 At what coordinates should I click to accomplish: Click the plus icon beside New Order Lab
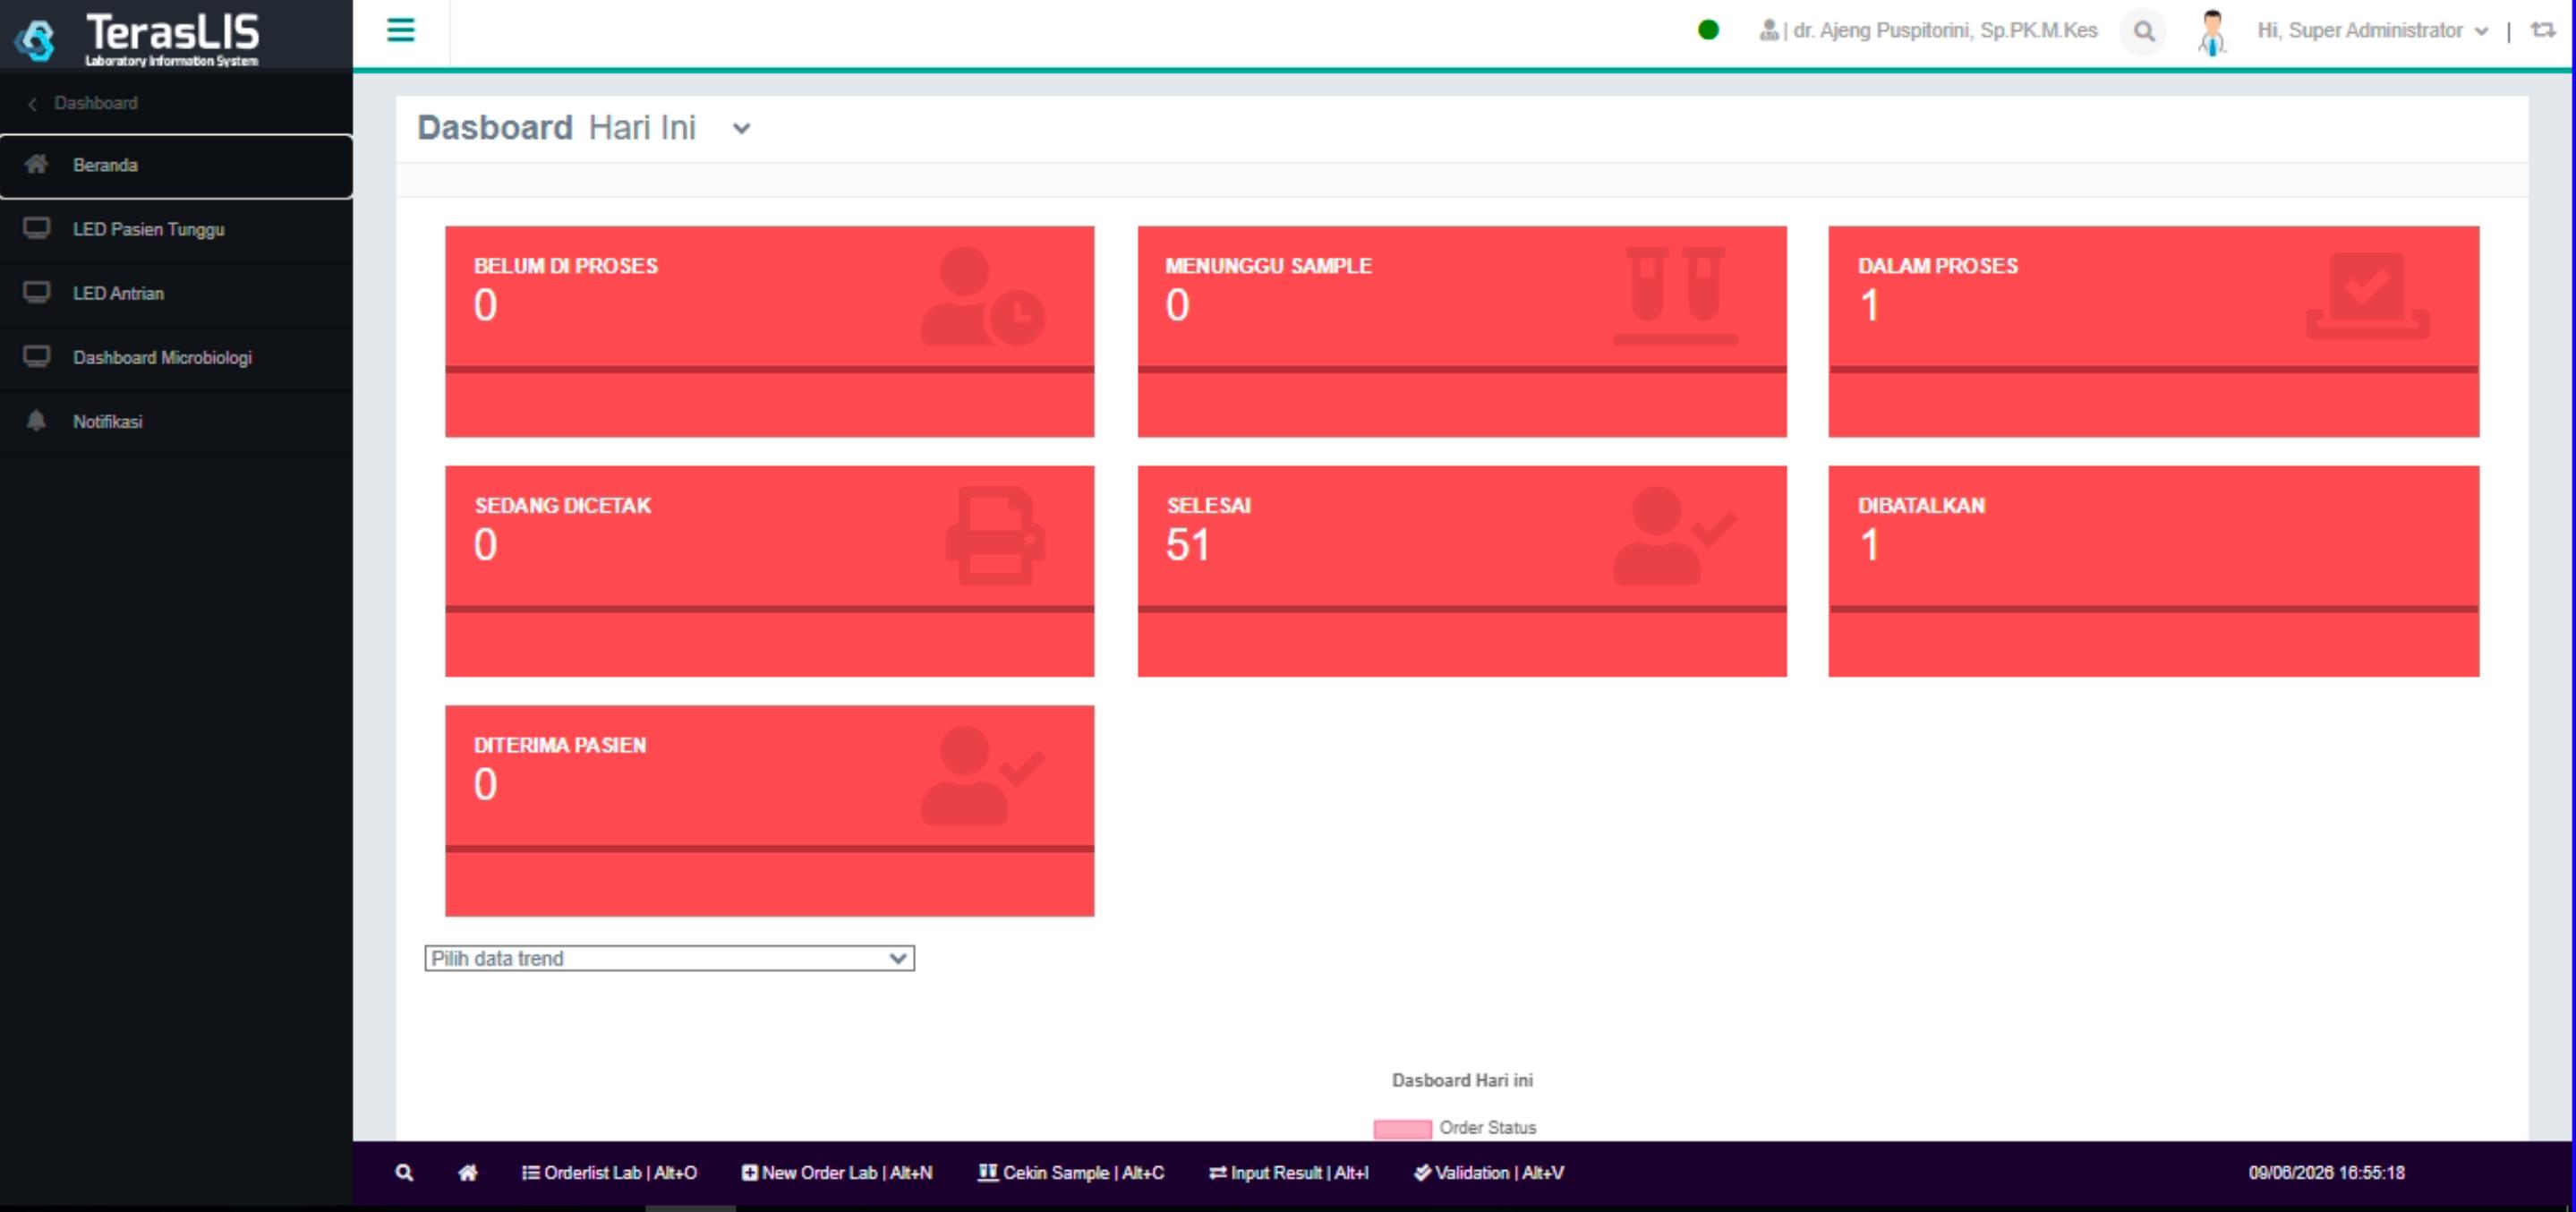pyautogui.click(x=749, y=1172)
